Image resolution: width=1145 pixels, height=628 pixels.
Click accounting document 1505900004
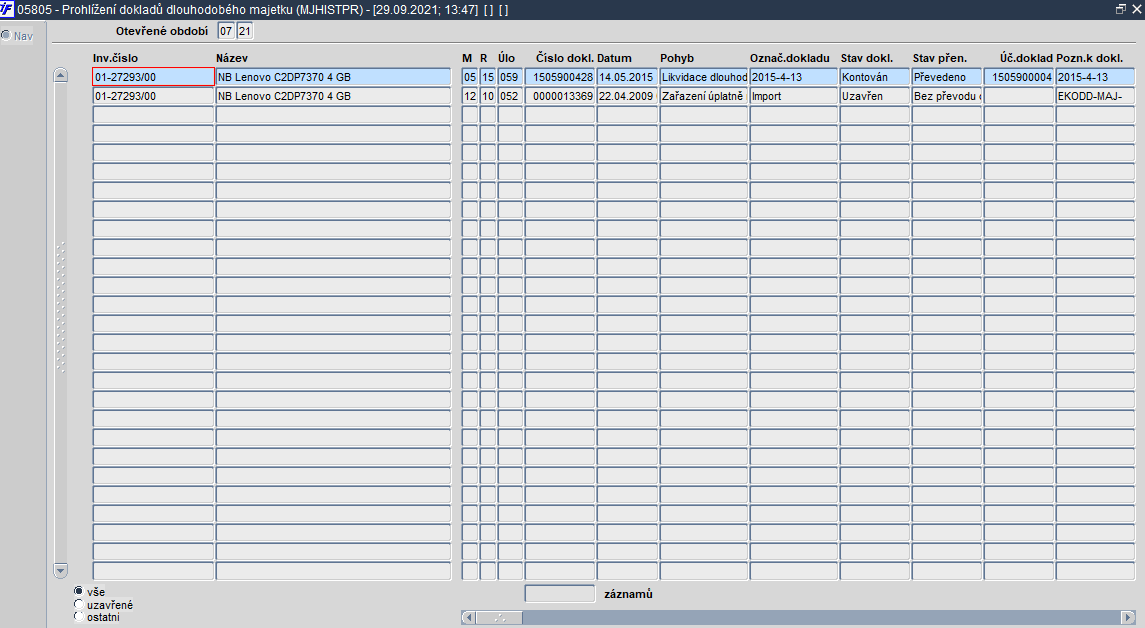point(1019,77)
